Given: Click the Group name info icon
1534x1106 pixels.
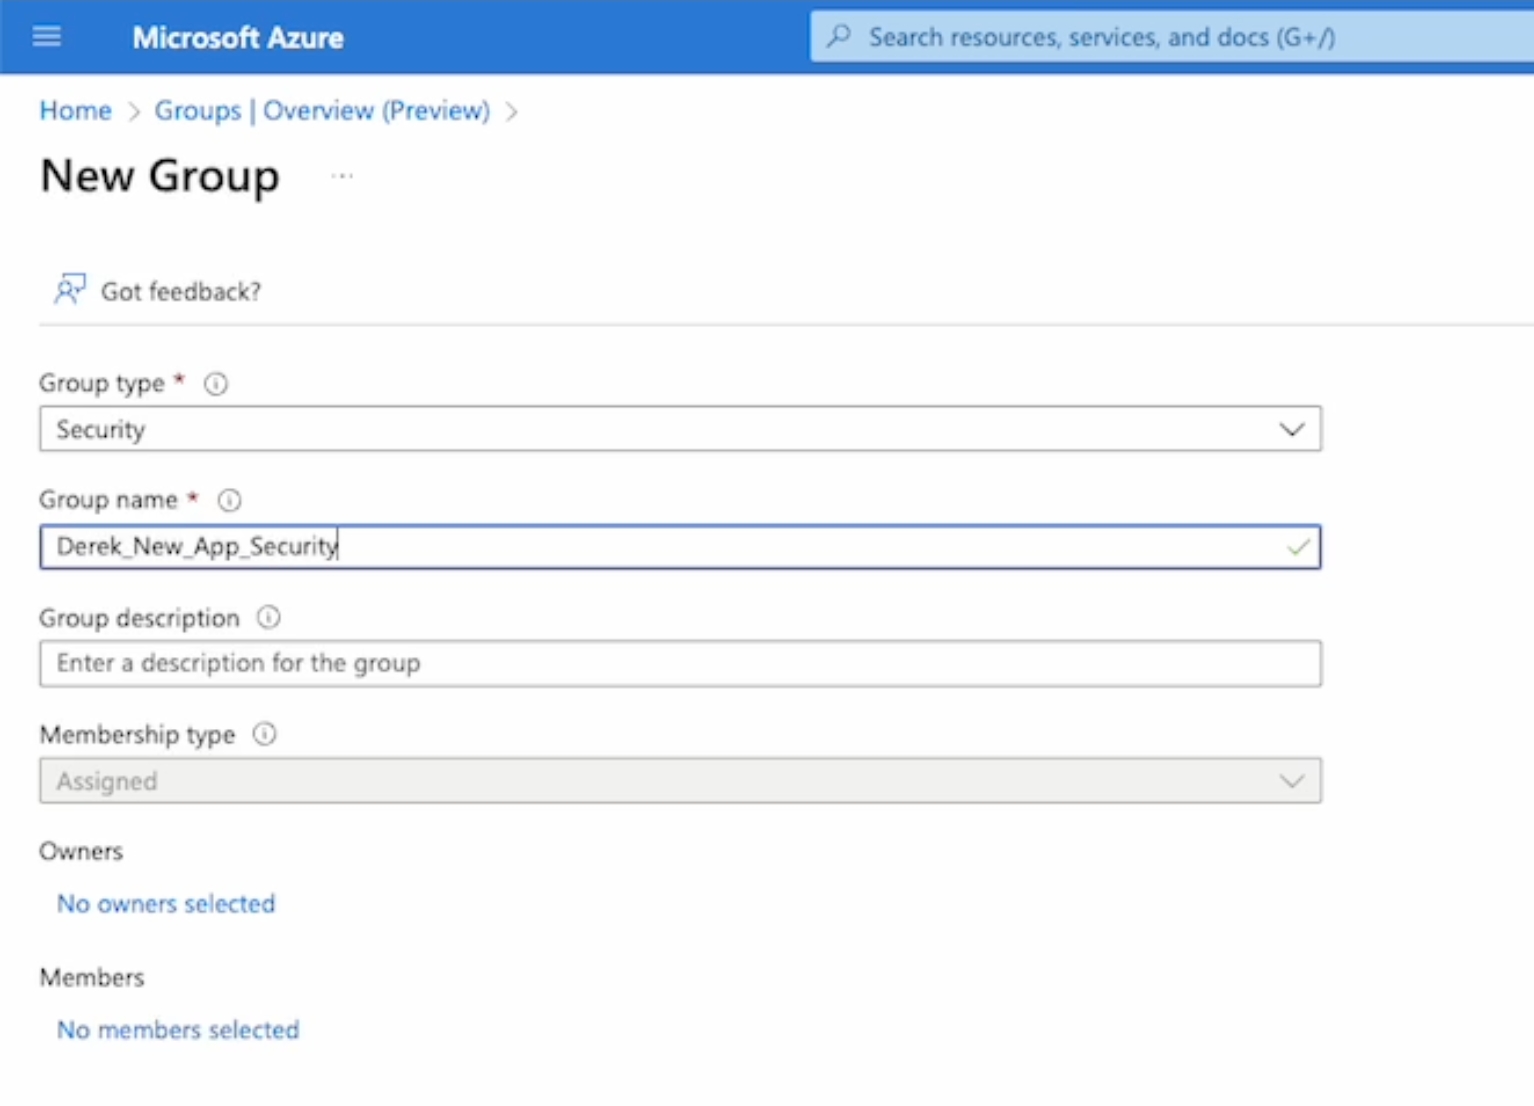Looking at the screenshot, I should click(x=229, y=500).
